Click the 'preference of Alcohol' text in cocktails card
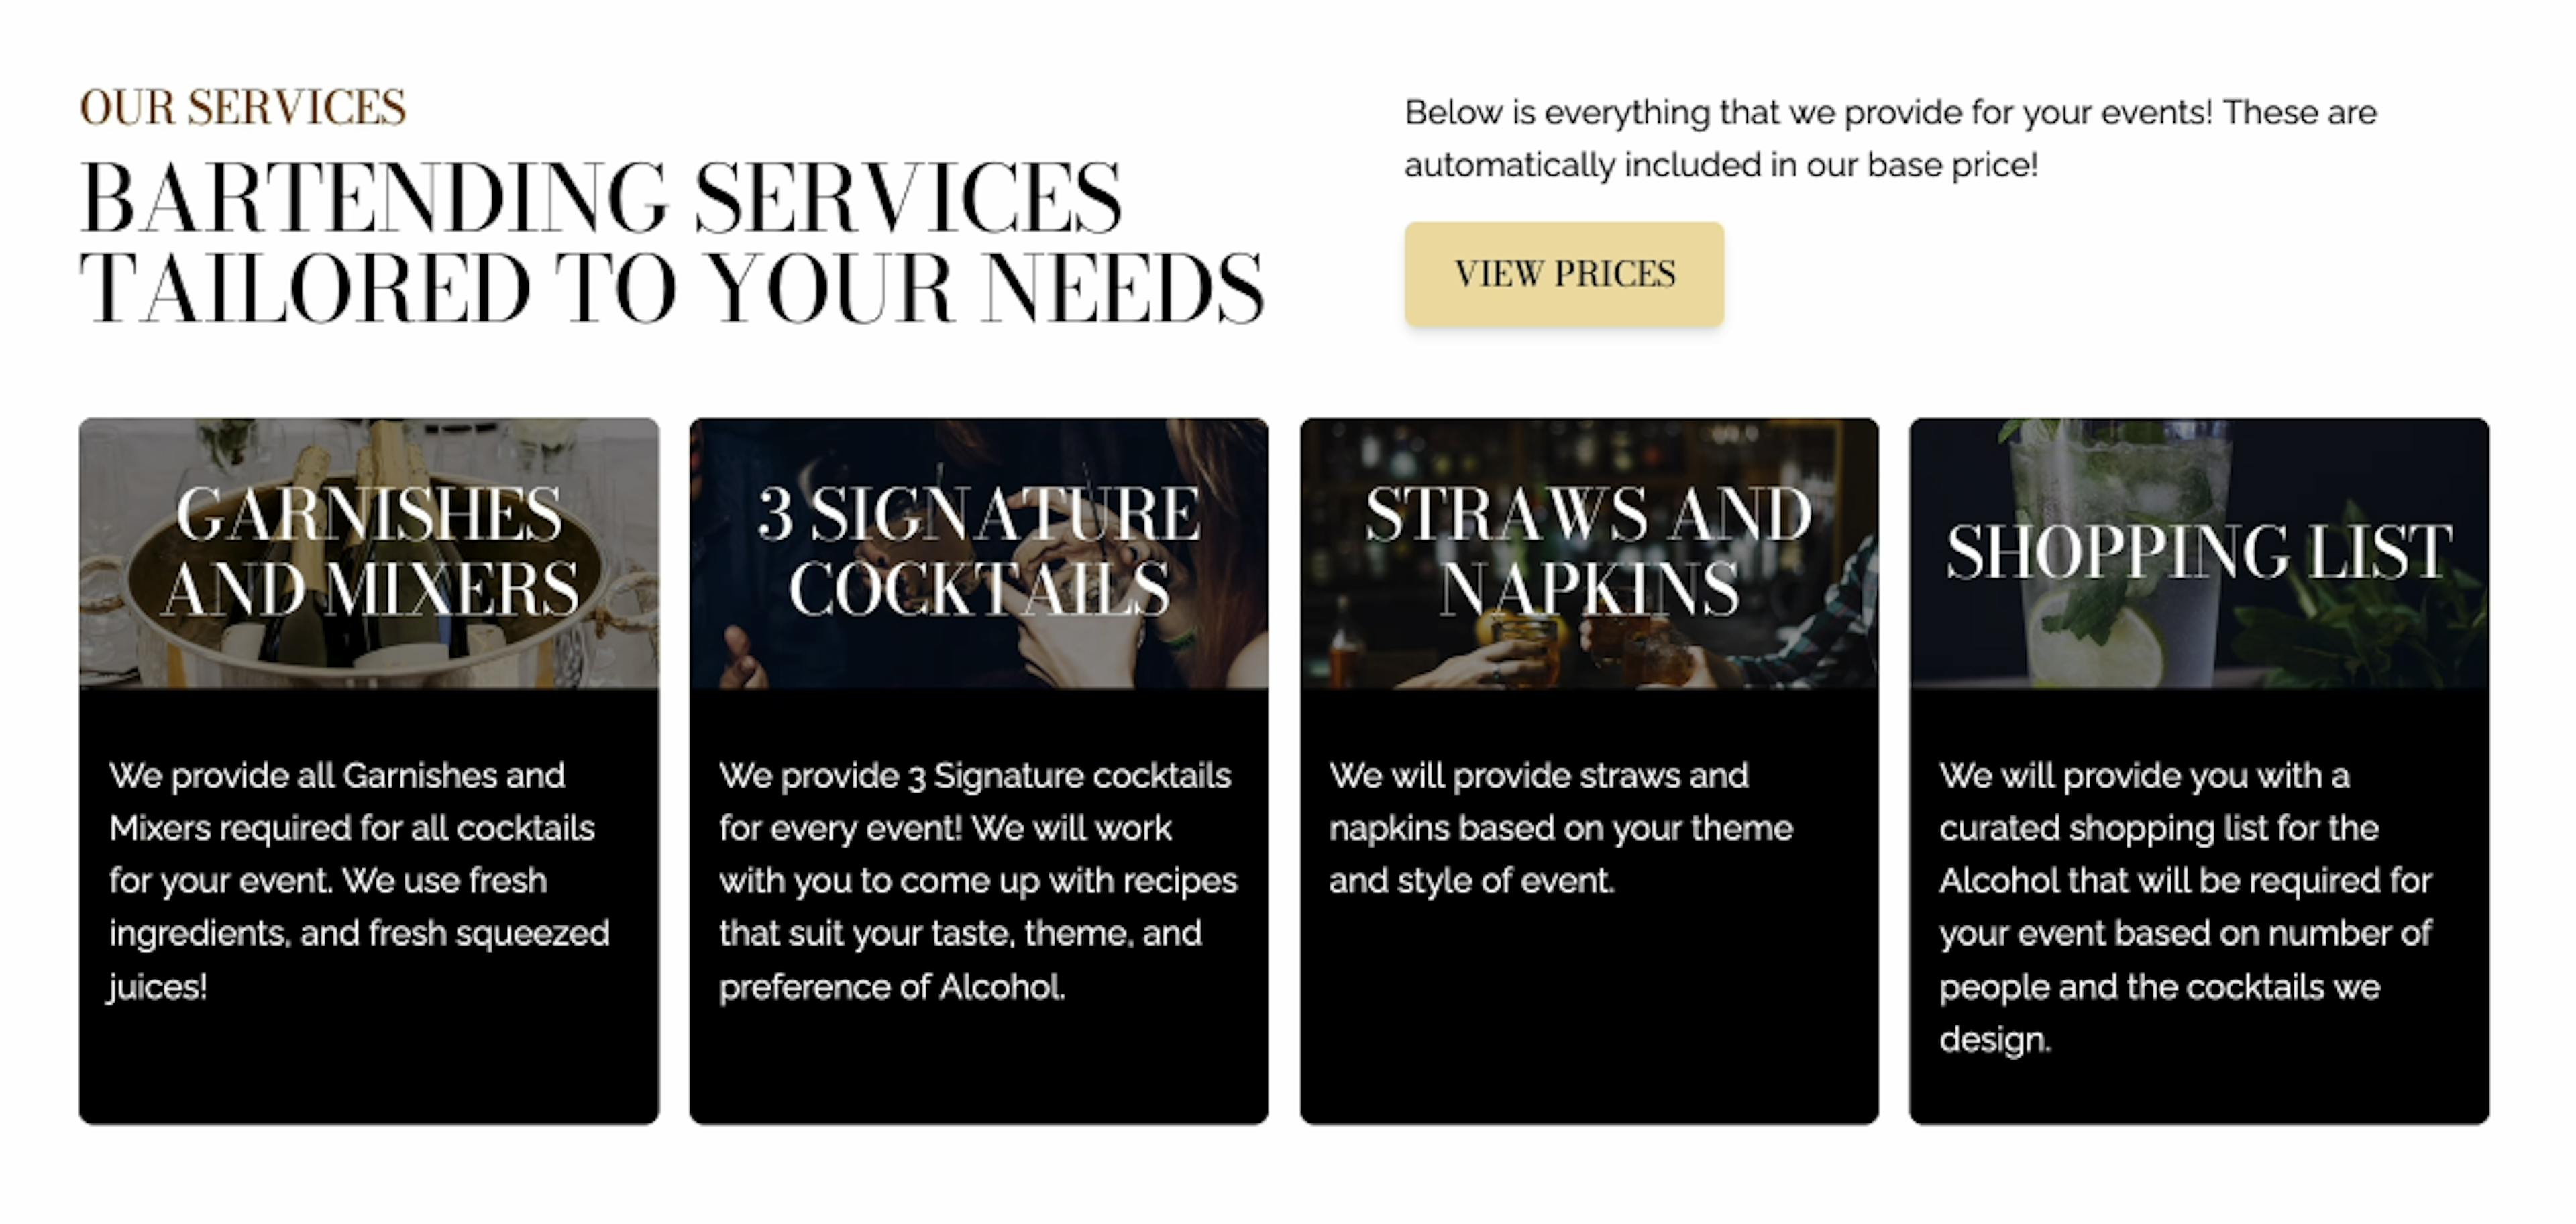2576x1224 pixels. tap(891, 987)
